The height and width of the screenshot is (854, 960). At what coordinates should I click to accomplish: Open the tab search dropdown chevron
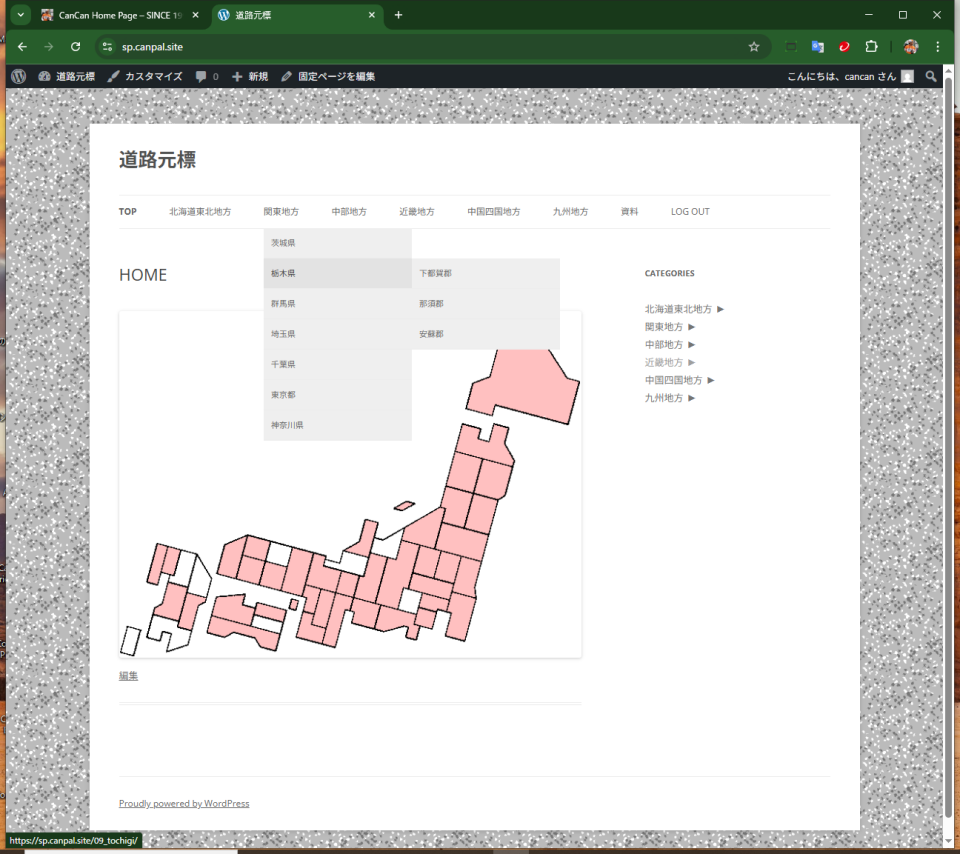click(x=20, y=15)
